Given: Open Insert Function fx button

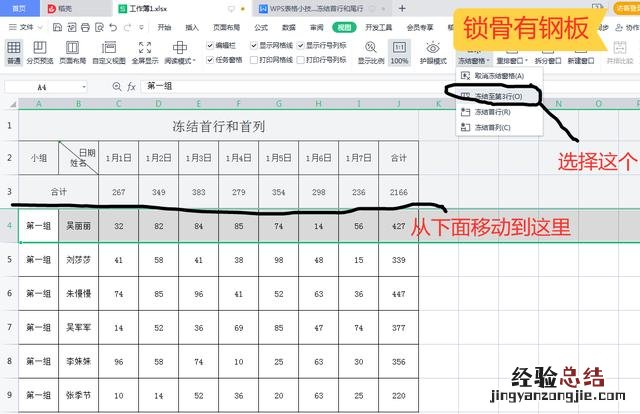Looking at the screenshot, I should coord(131,87).
